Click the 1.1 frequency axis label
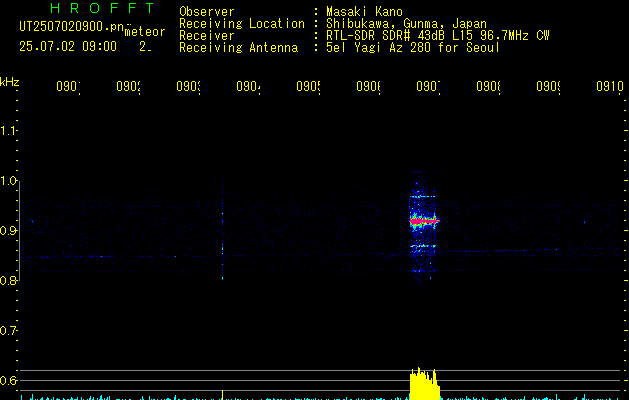 coord(8,131)
